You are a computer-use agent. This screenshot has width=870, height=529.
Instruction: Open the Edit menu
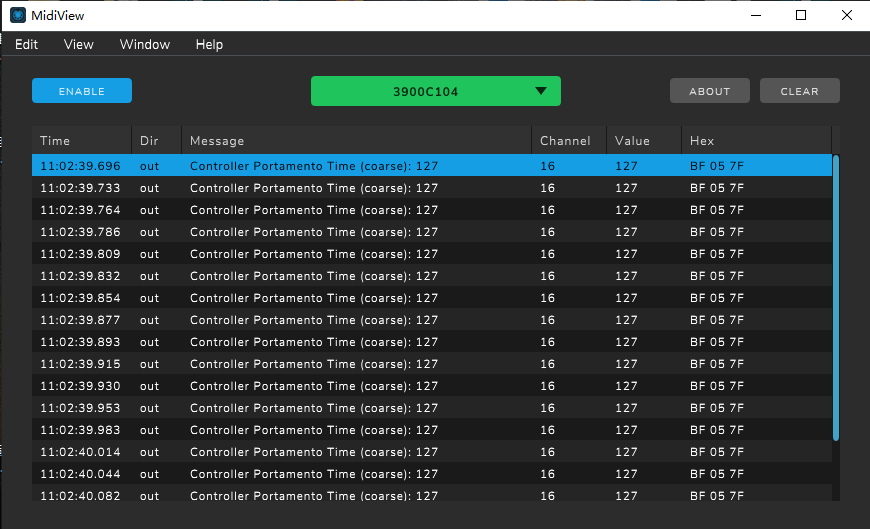[x=27, y=44]
